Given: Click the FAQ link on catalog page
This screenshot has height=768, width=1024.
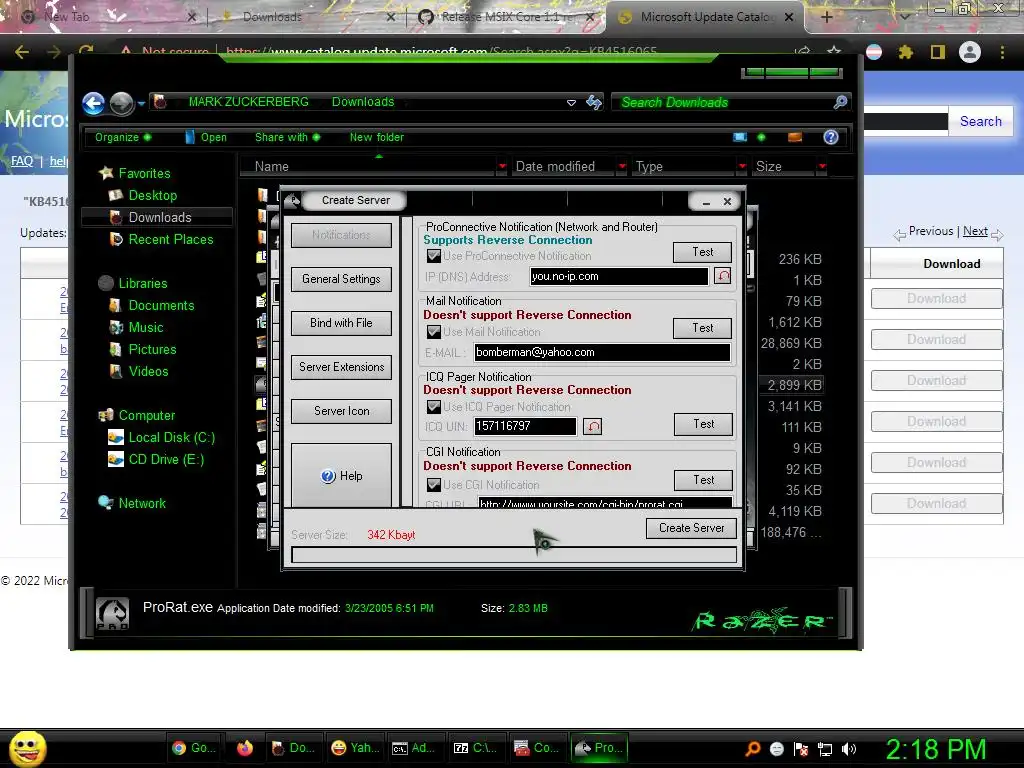Looking at the screenshot, I should tap(22, 161).
